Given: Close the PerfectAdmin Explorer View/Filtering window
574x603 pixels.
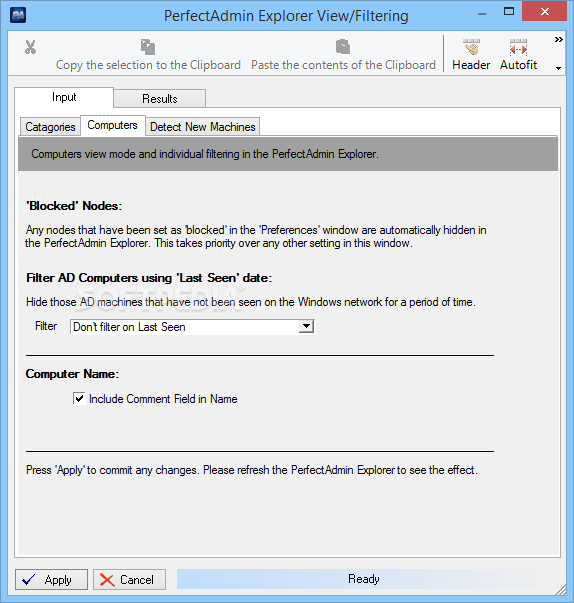Looking at the screenshot, I should 544,12.
